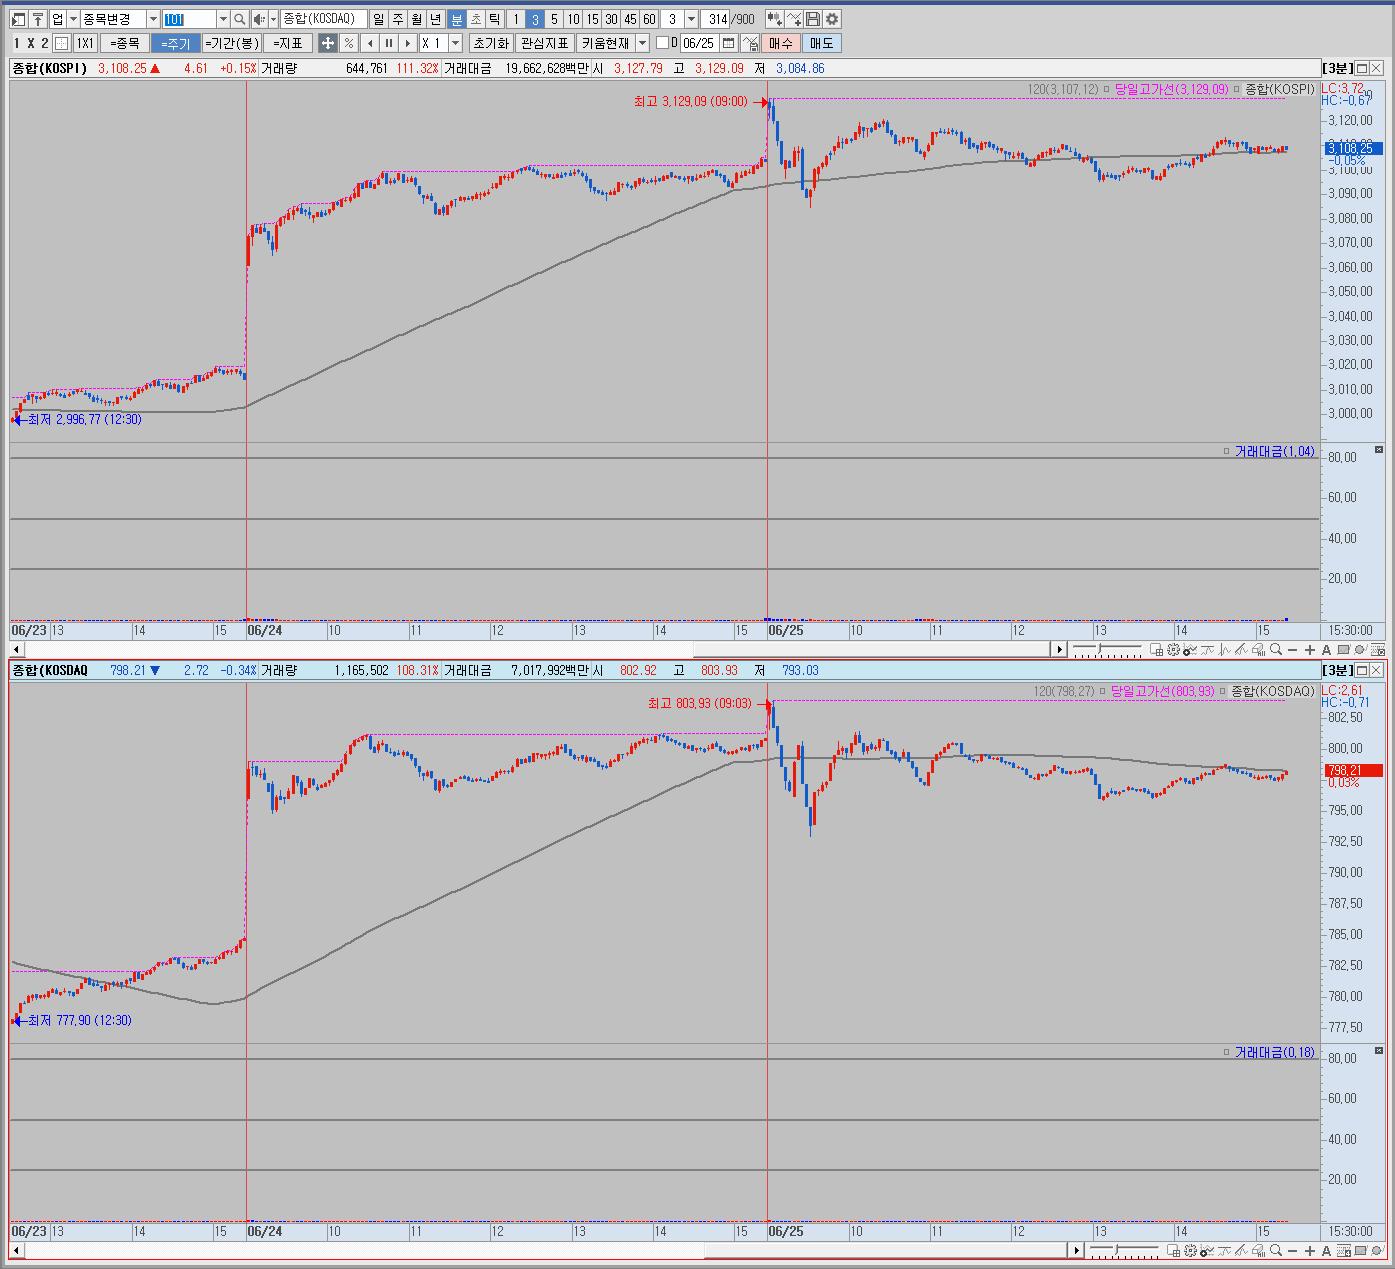Open the minute interval 3 dropdown arrow
This screenshot has height=1269, width=1395.
click(691, 19)
